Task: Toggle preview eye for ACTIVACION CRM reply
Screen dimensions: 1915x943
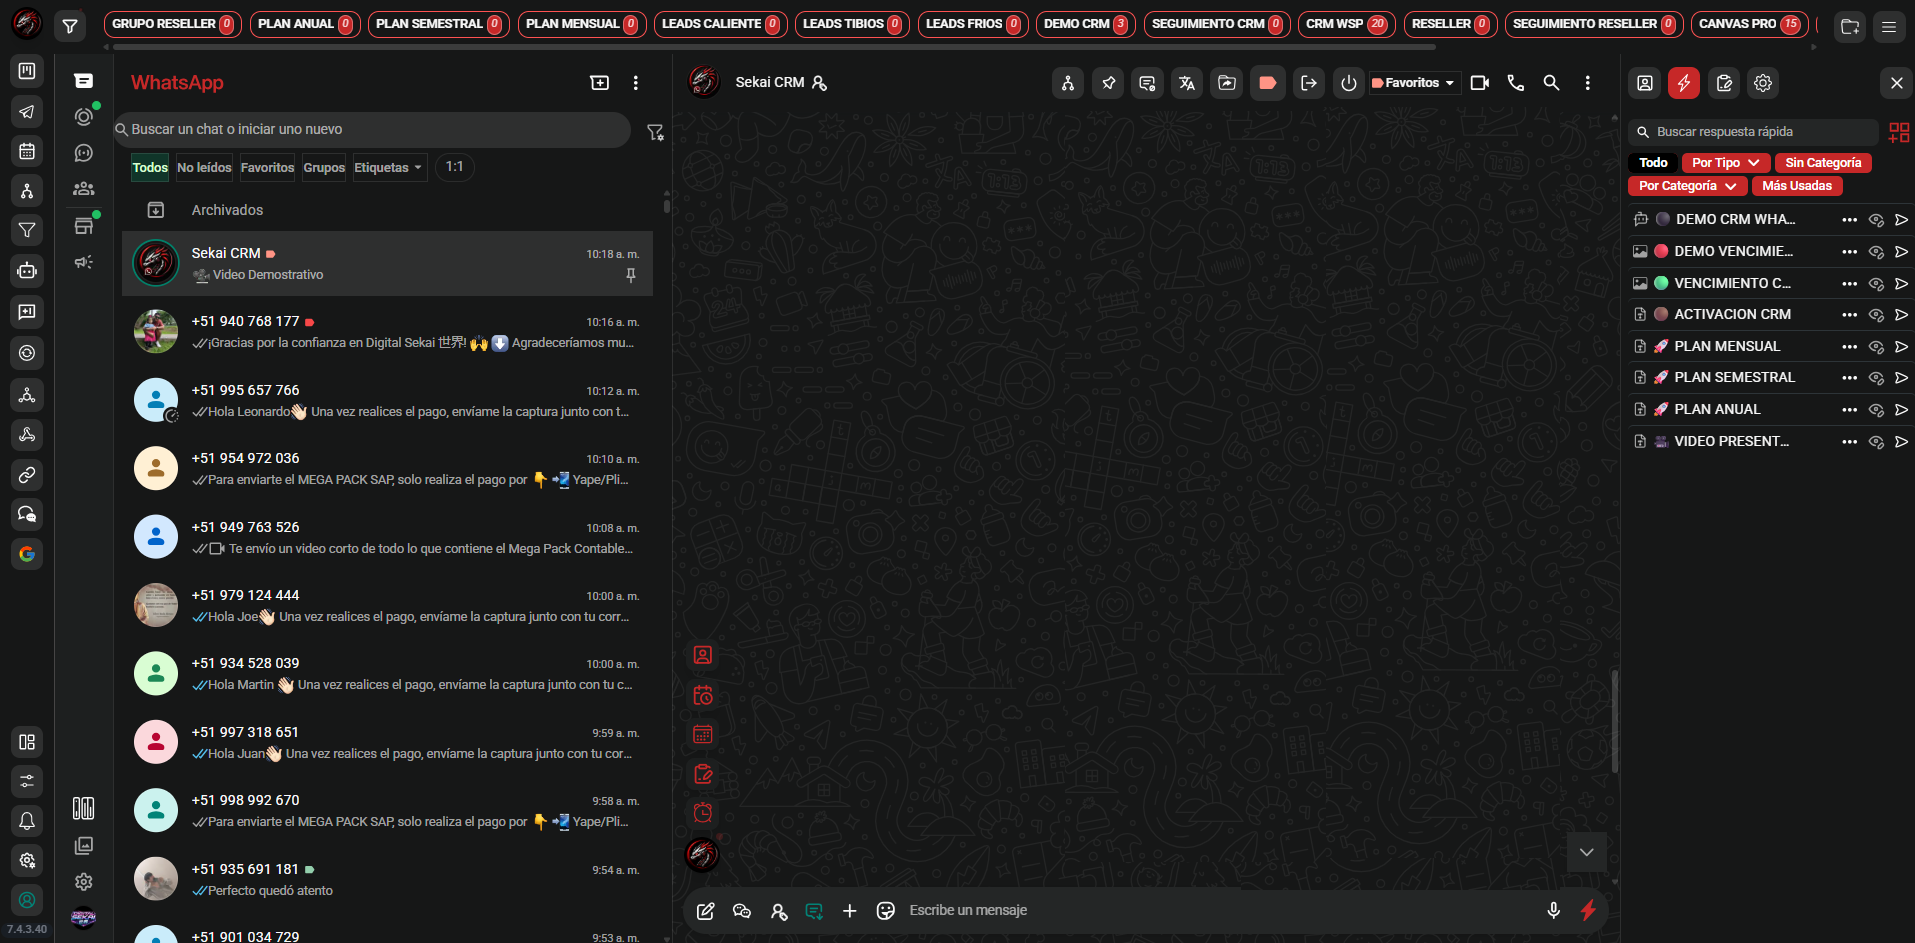Action: [x=1876, y=315]
